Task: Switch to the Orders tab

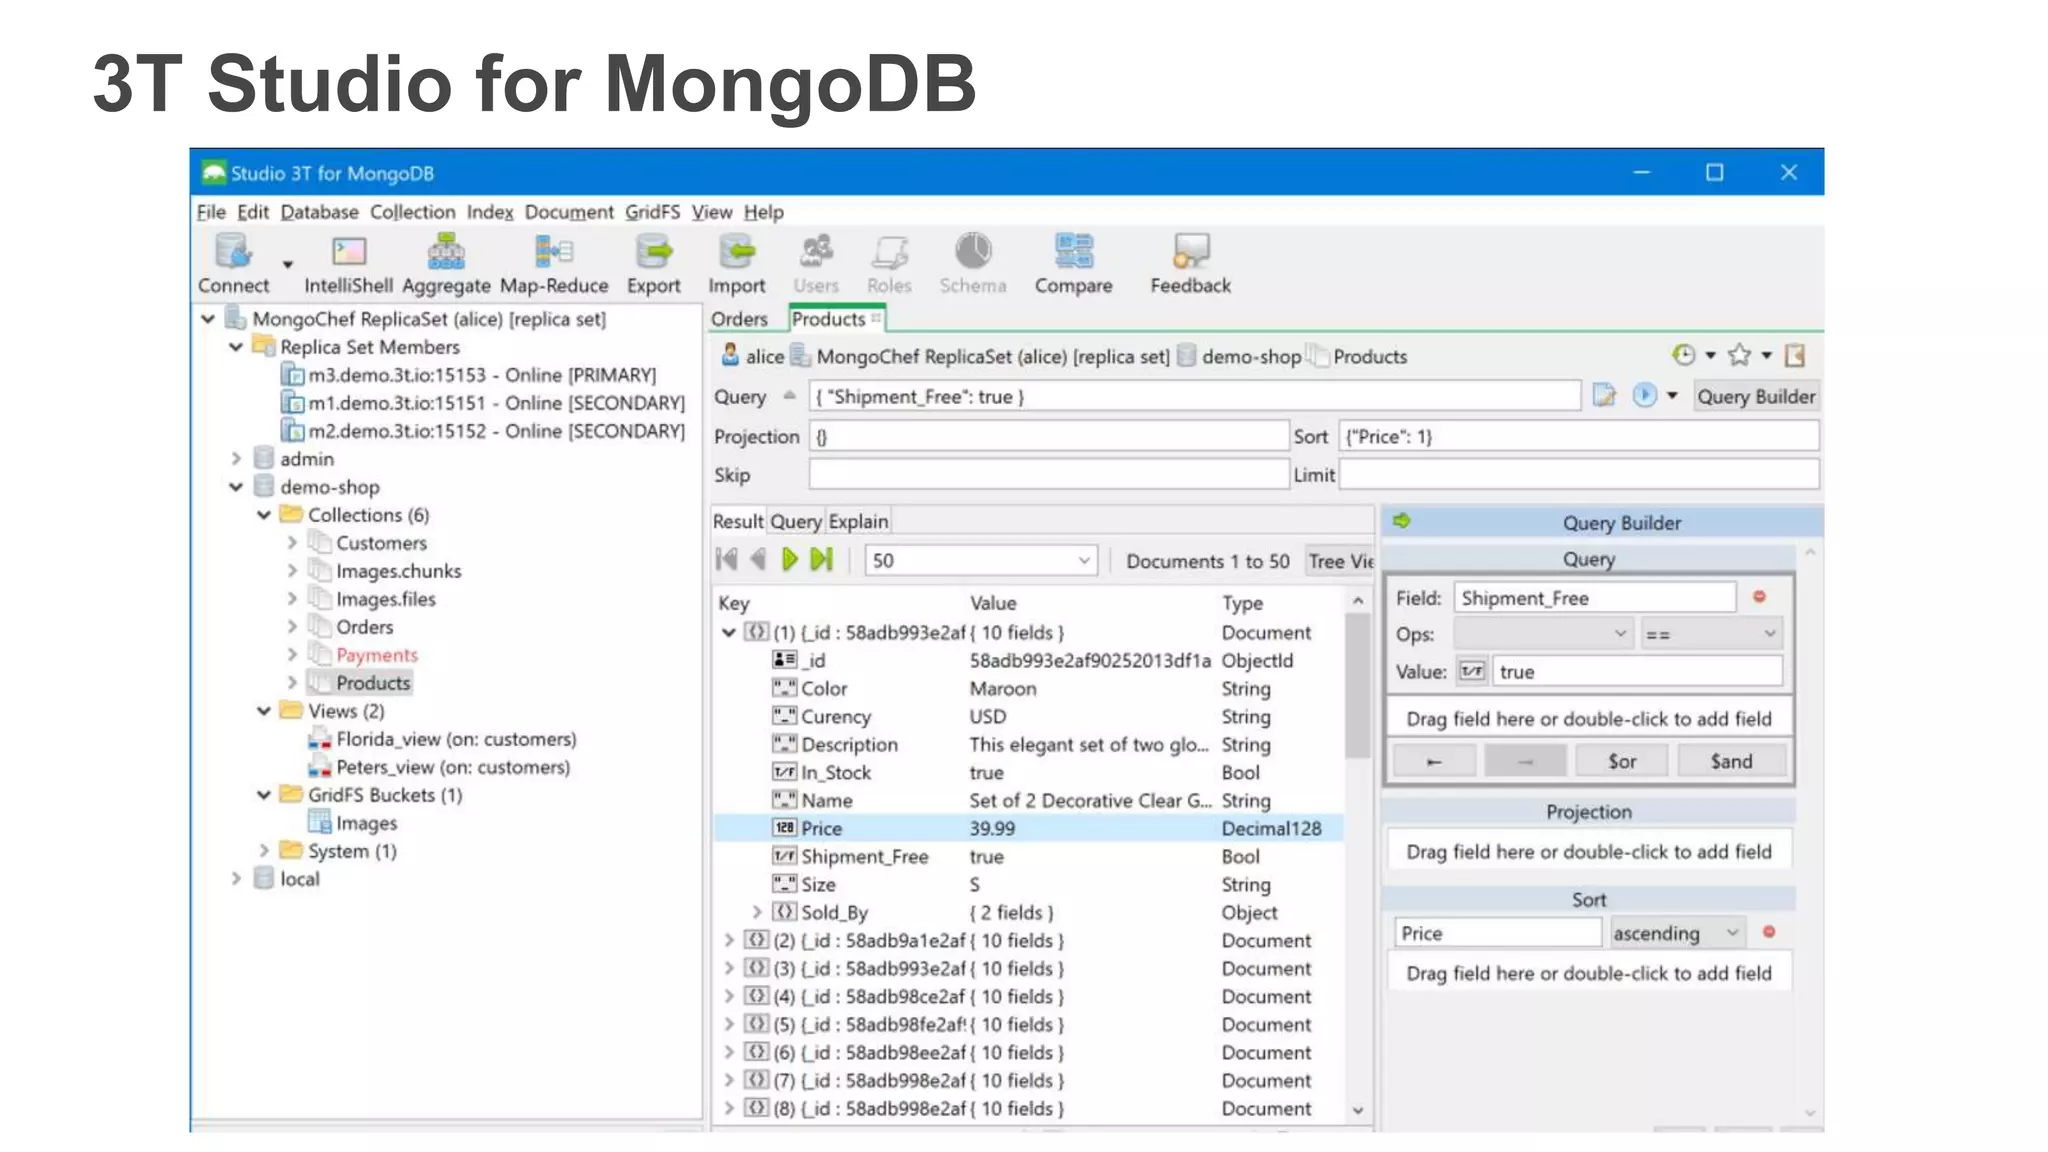Action: pos(739,319)
